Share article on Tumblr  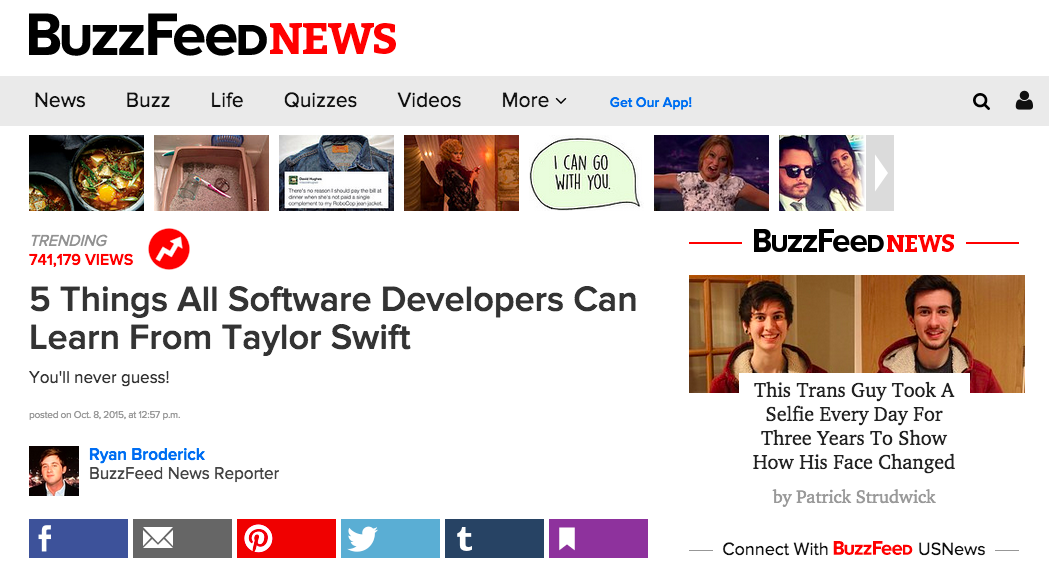pyautogui.click(x=494, y=538)
